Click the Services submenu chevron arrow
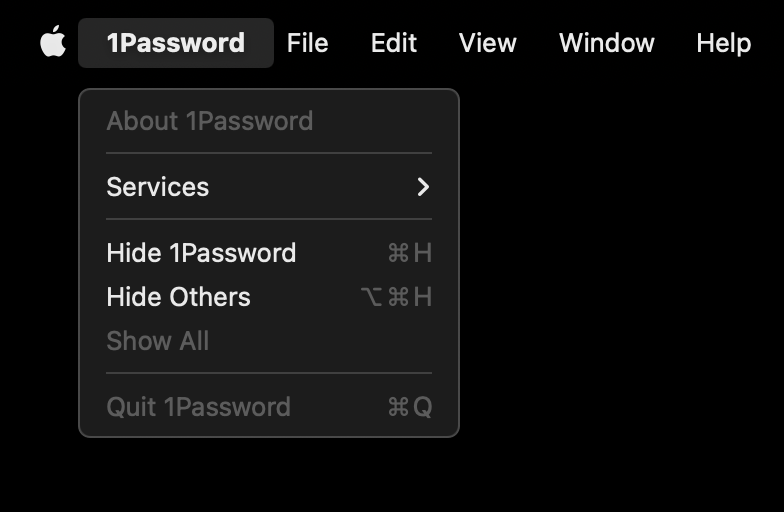The image size is (784, 512). click(x=423, y=187)
